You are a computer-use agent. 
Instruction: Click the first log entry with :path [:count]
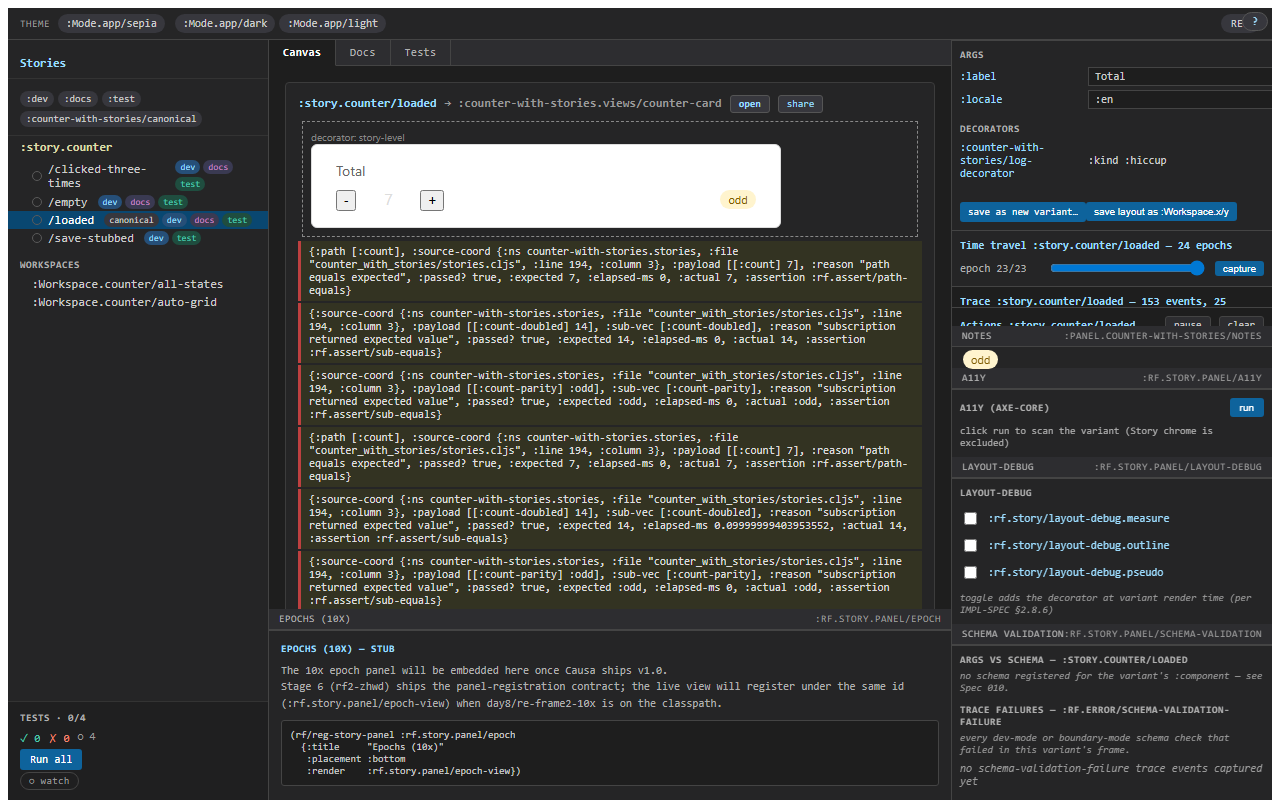610,270
